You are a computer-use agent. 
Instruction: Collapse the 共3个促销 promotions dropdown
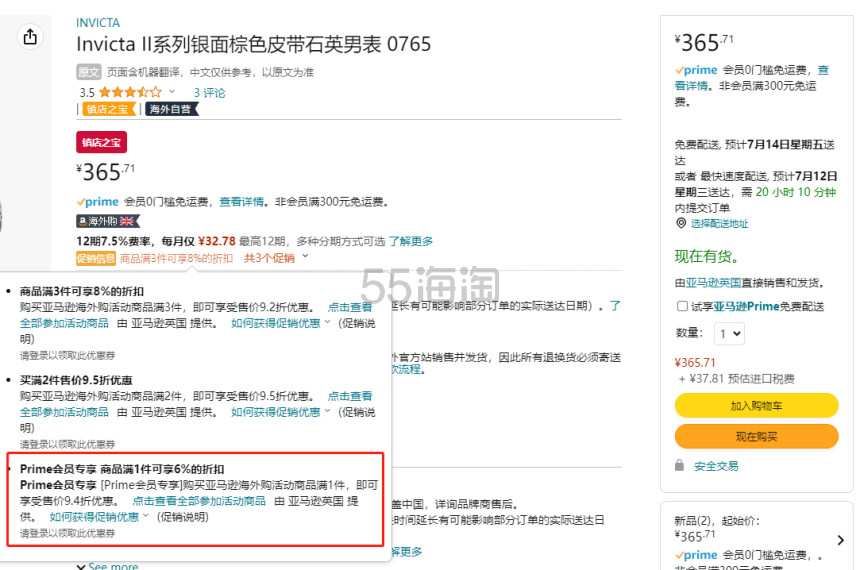[x=276, y=258]
